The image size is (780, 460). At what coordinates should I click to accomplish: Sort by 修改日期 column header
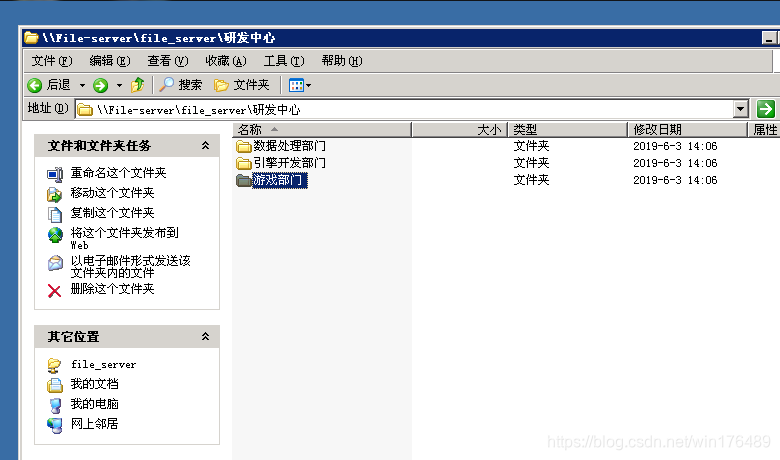[x=687, y=130]
